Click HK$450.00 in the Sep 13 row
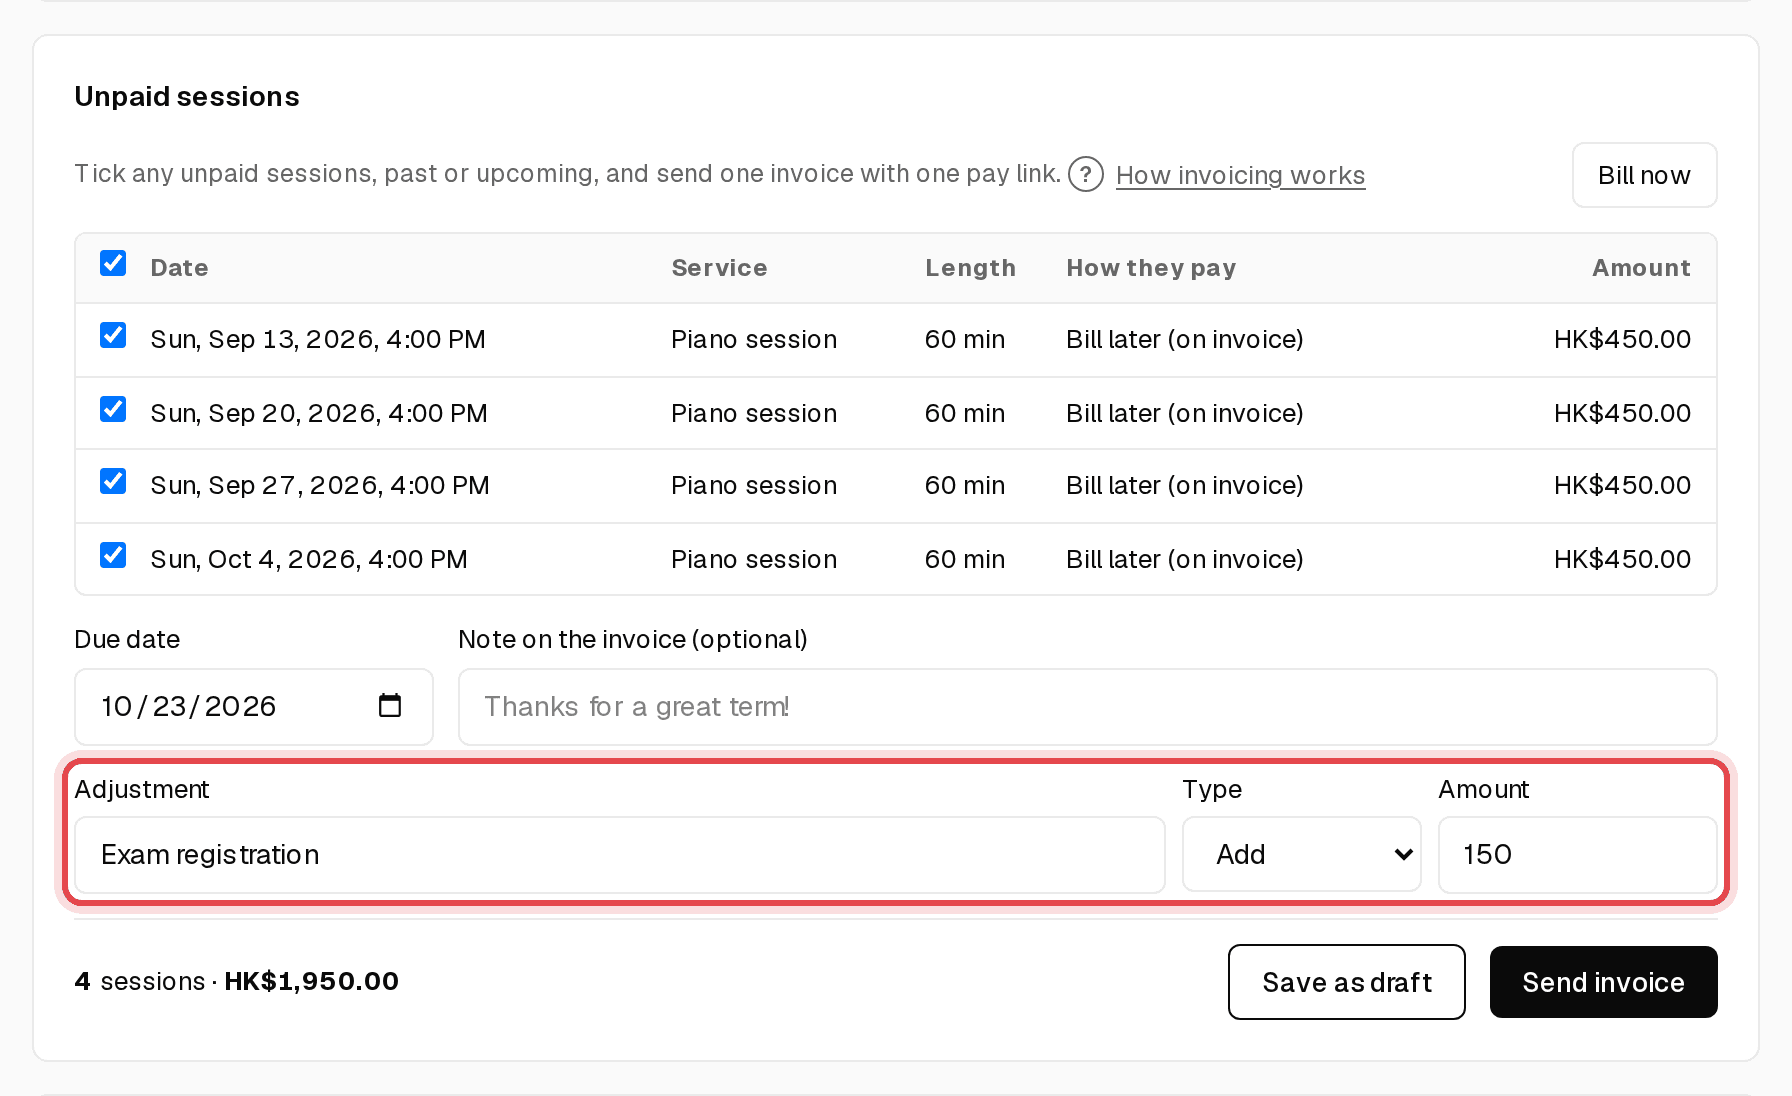Screen dimensions: 1792x1096 tap(1622, 340)
